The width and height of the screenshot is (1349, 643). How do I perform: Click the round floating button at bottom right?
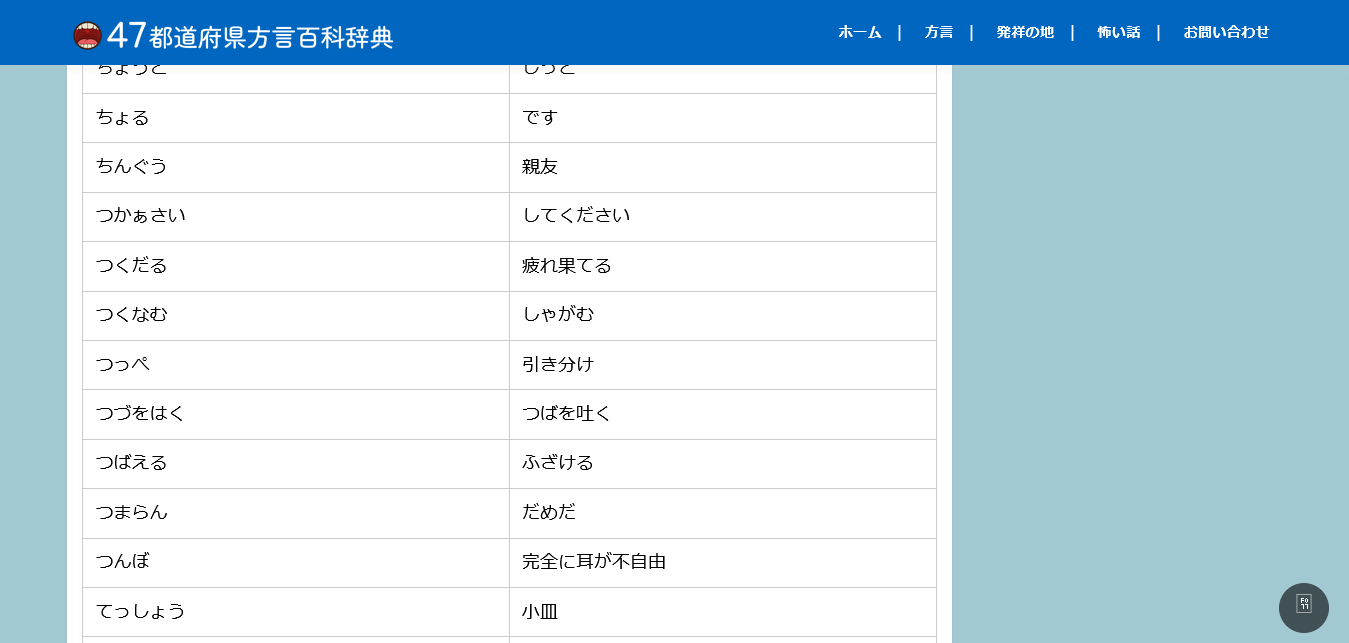(1304, 608)
